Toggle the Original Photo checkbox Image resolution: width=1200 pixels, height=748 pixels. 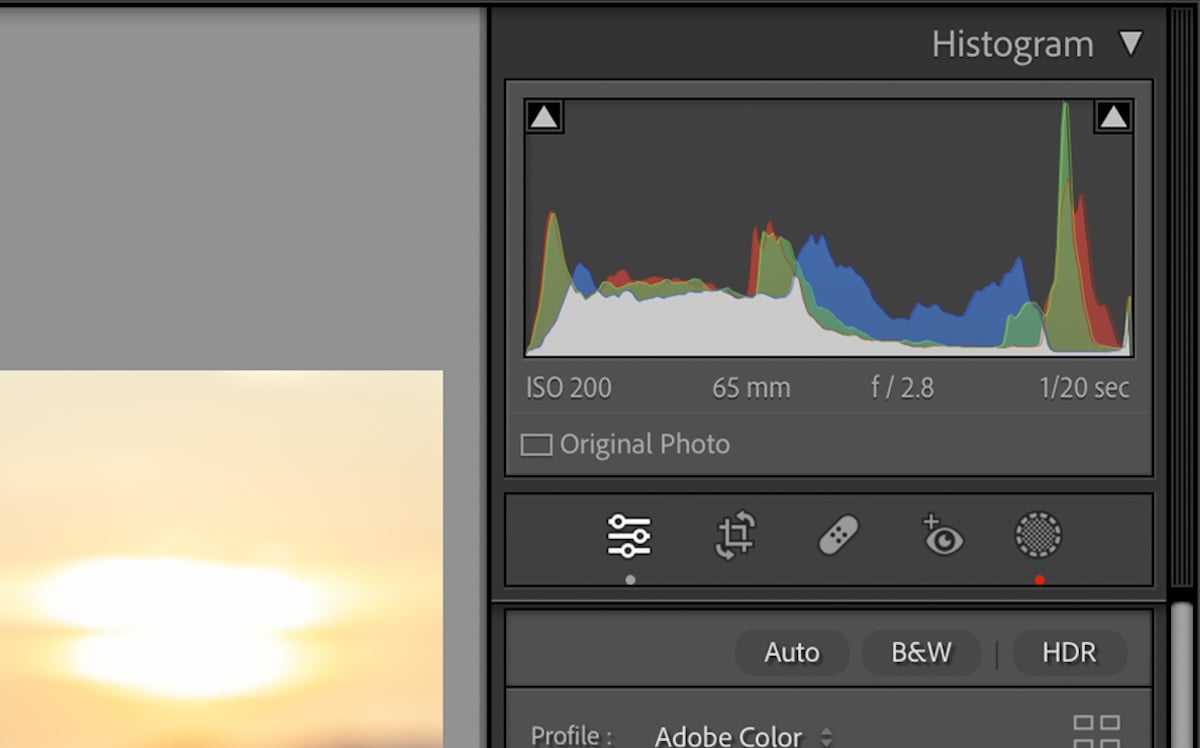coord(537,444)
